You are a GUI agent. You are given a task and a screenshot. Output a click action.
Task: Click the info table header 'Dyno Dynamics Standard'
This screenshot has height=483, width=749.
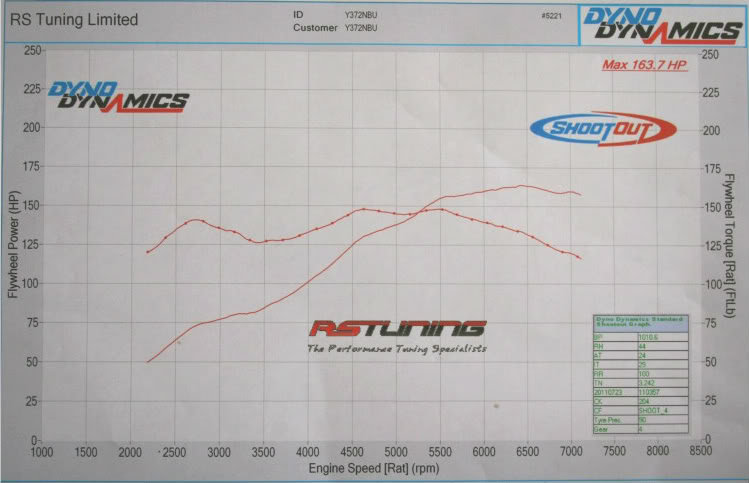tap(638, 323)
